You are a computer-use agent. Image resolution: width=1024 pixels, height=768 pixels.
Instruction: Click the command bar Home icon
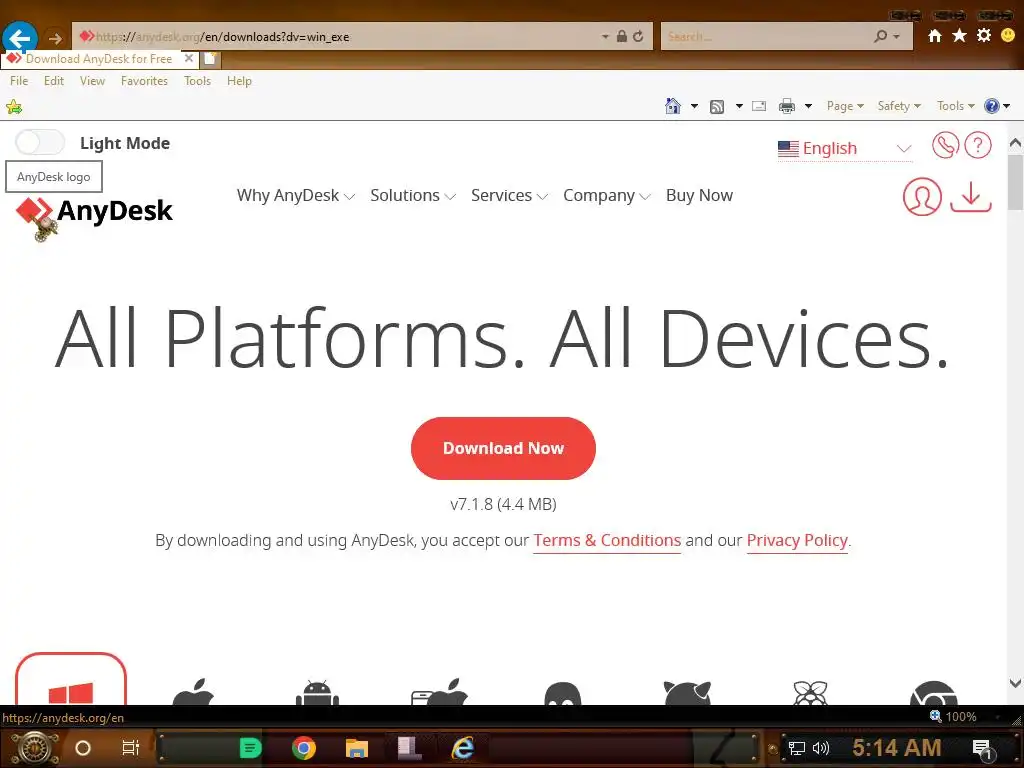point(673,106)
